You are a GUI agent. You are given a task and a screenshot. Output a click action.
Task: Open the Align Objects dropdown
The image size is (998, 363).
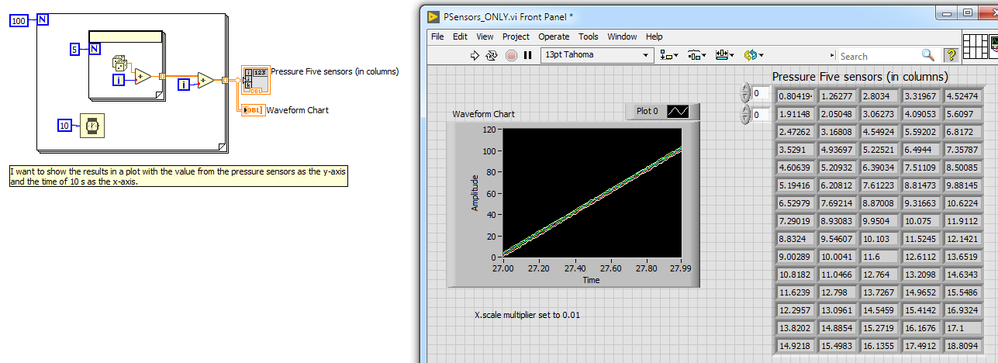(670, 55)
